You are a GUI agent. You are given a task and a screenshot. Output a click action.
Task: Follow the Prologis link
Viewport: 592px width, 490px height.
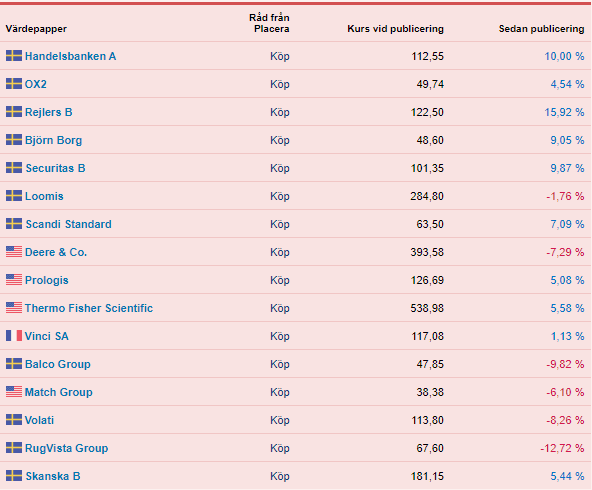46,280
